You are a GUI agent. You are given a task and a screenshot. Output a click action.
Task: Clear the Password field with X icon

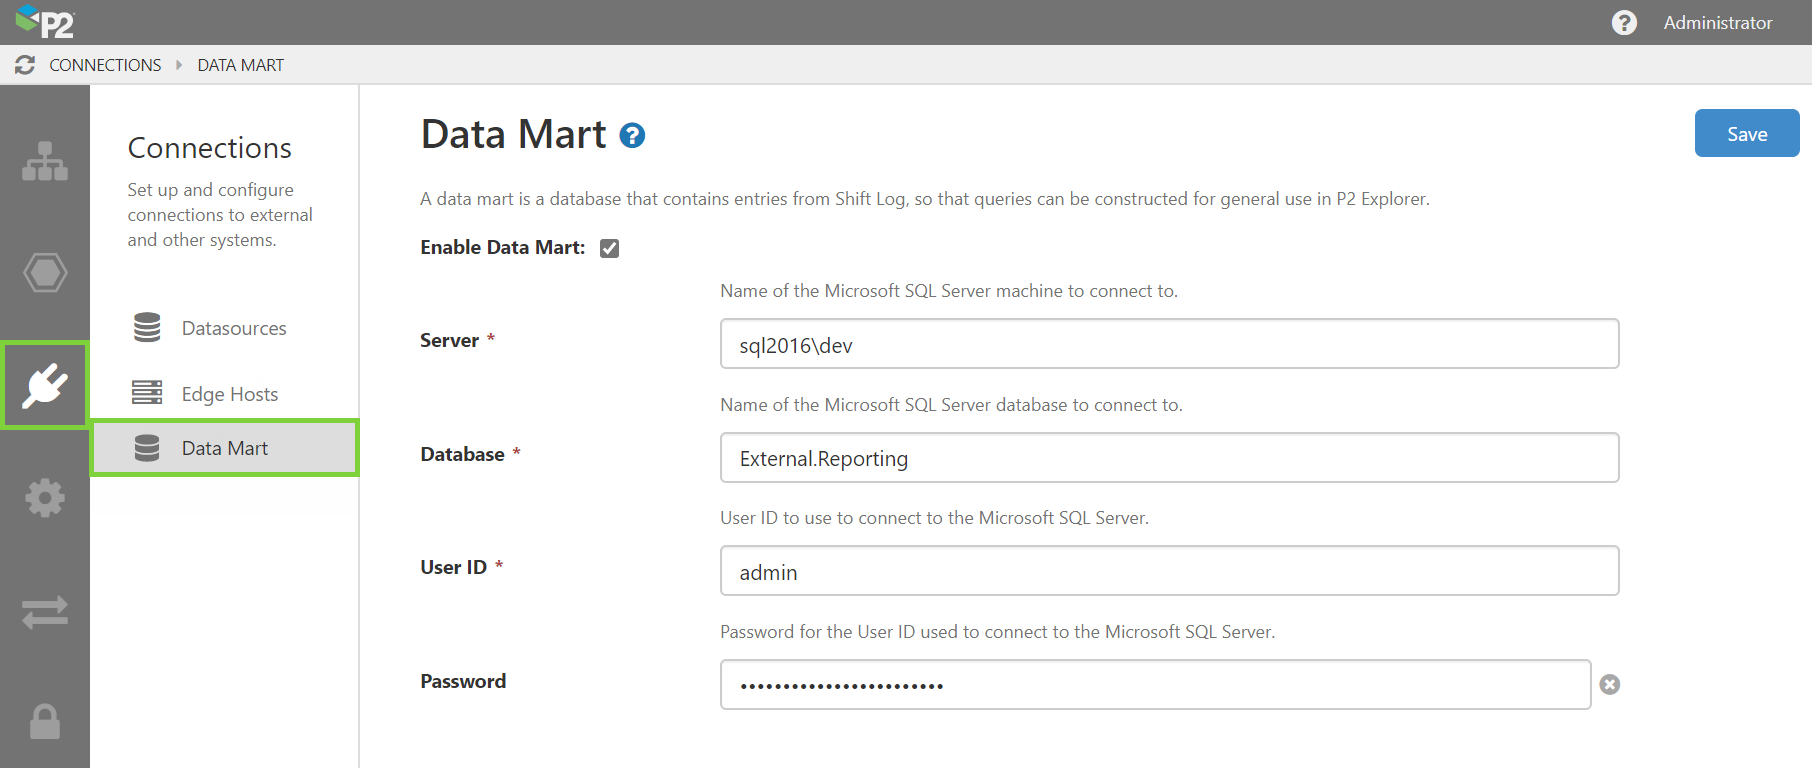1609,685
